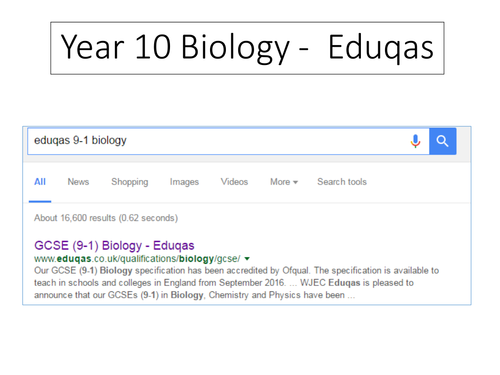Select the 'Year 10 Biology - Eduqas' title box

pyautogui.click(x=247, y=48)
